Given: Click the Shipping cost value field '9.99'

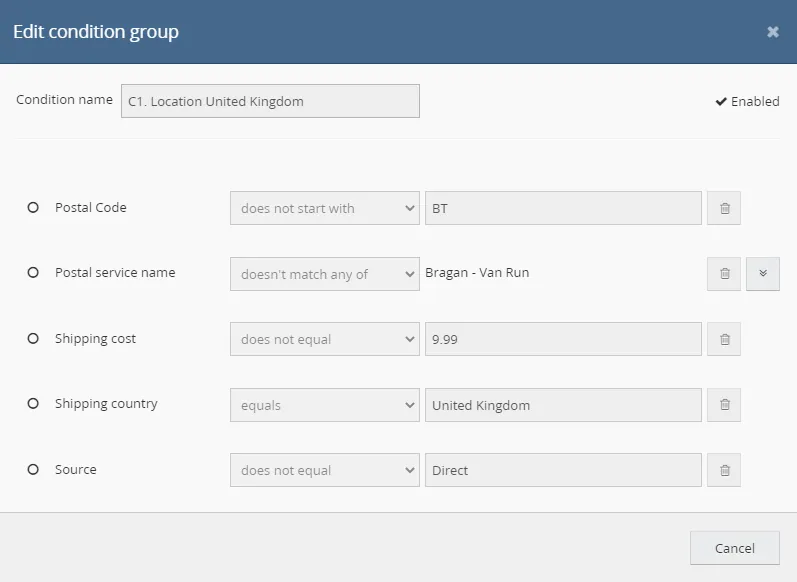Looking at the screenshot, I should [563, 339].
